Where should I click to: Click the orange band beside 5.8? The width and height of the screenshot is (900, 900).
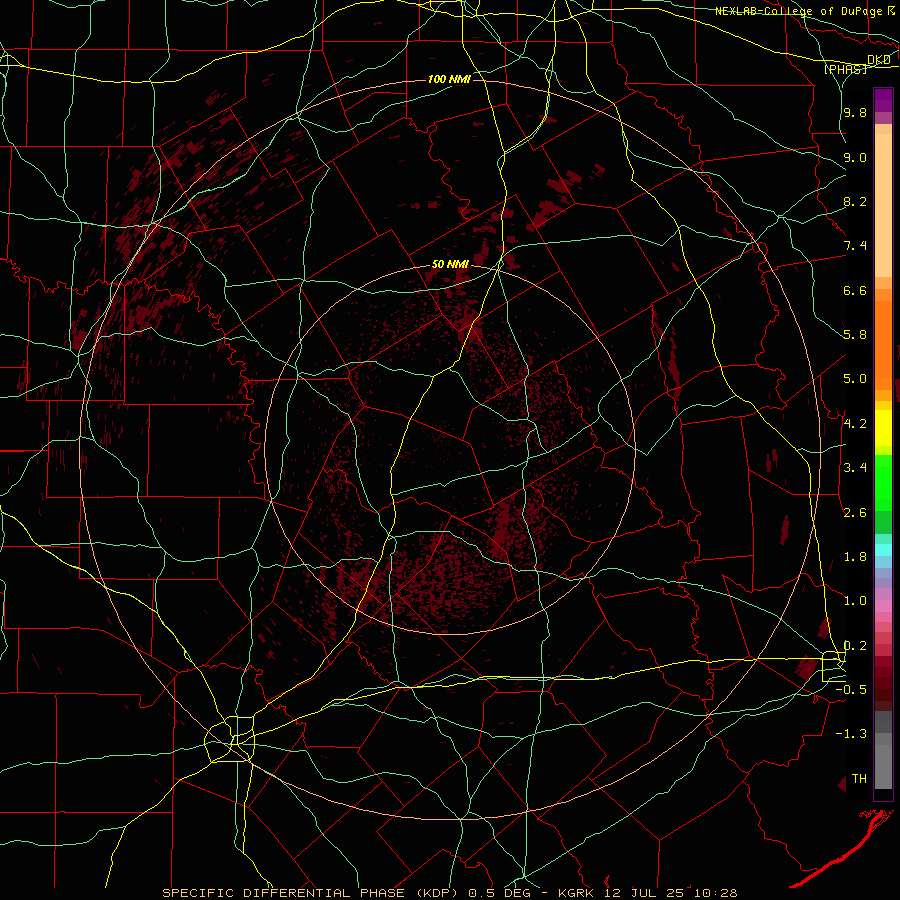[883, 344]
